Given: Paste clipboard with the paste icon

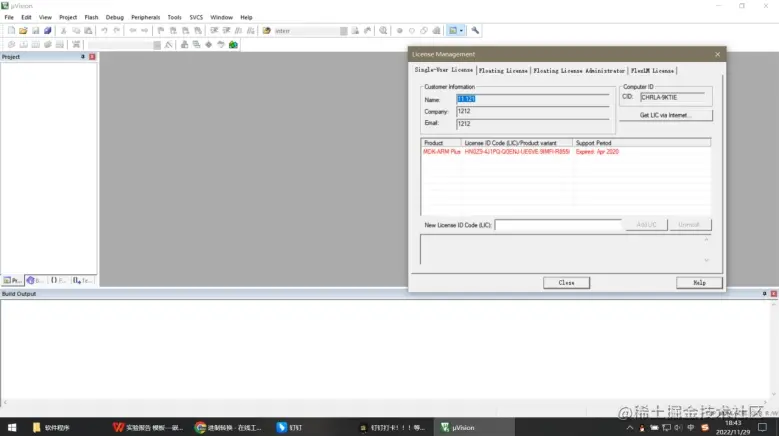Looking at the screenshot, I should pos(88,31).
